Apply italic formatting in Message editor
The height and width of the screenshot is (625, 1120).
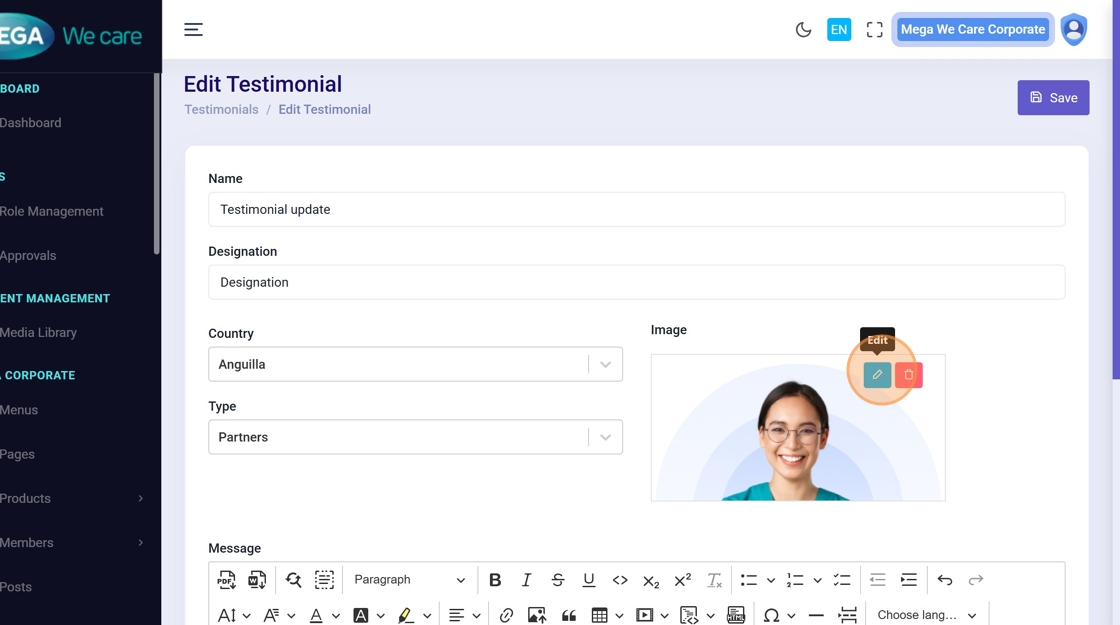pyautogui.click(x=526, y=580)
